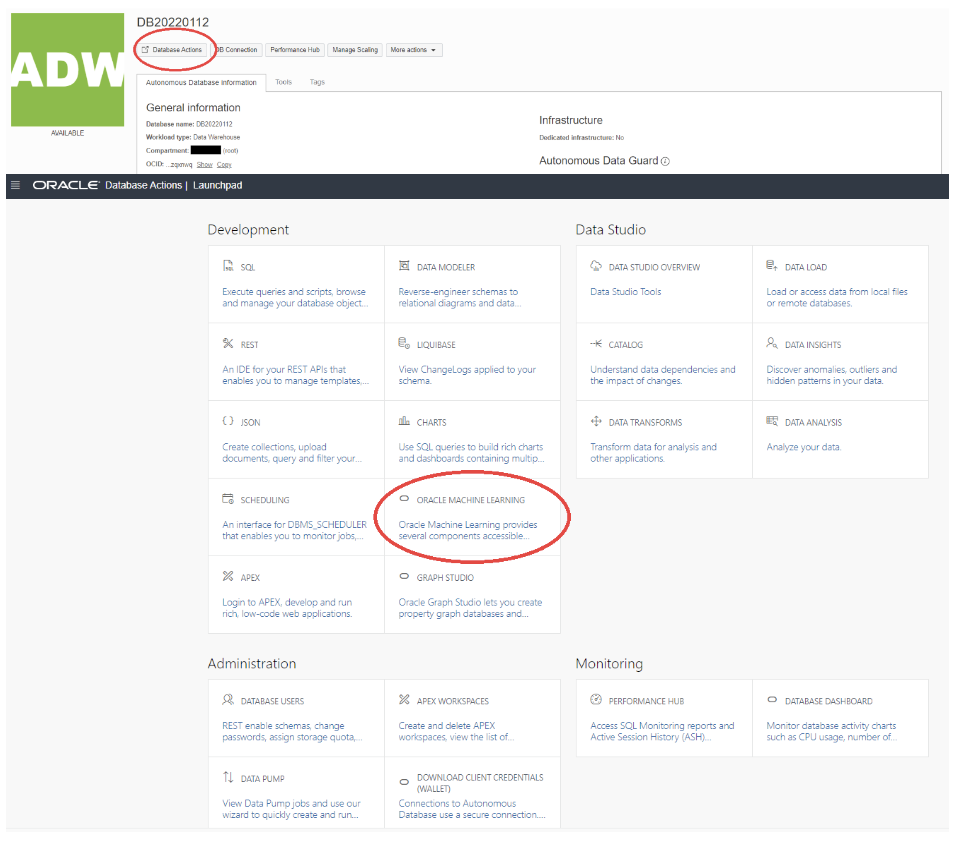Click the Manage Scaling button
The image size is (958, 842).
[355, 50]
